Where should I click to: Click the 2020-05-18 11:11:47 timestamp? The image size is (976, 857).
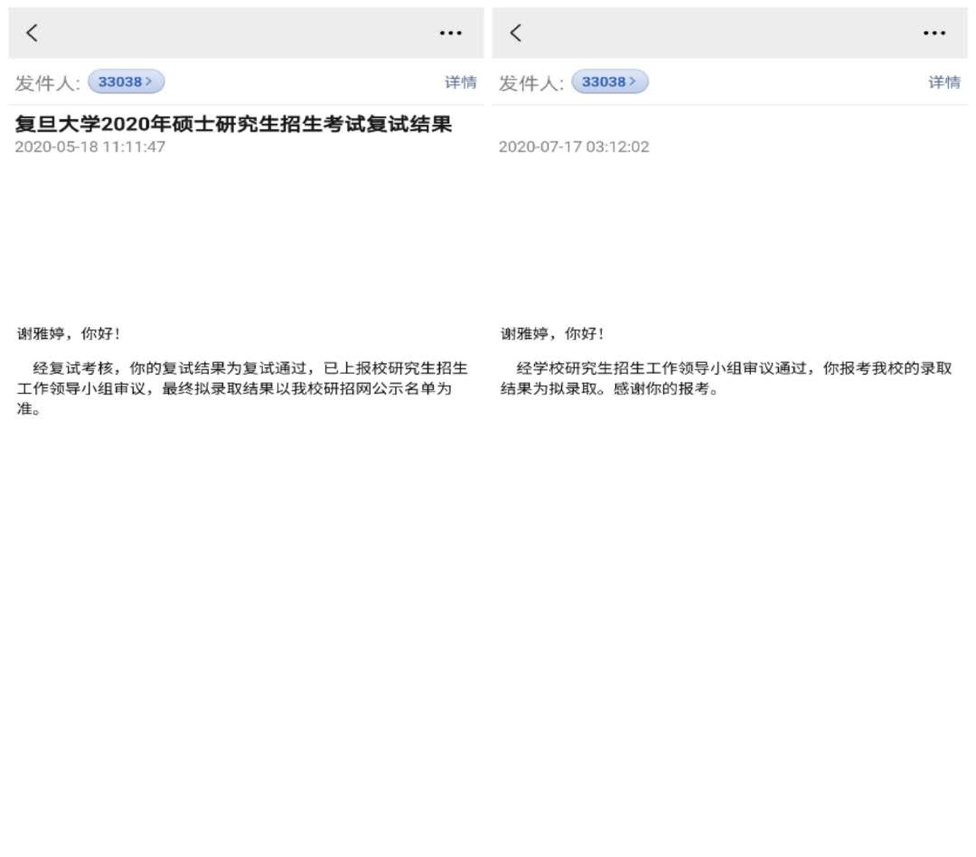pos(90,147)
